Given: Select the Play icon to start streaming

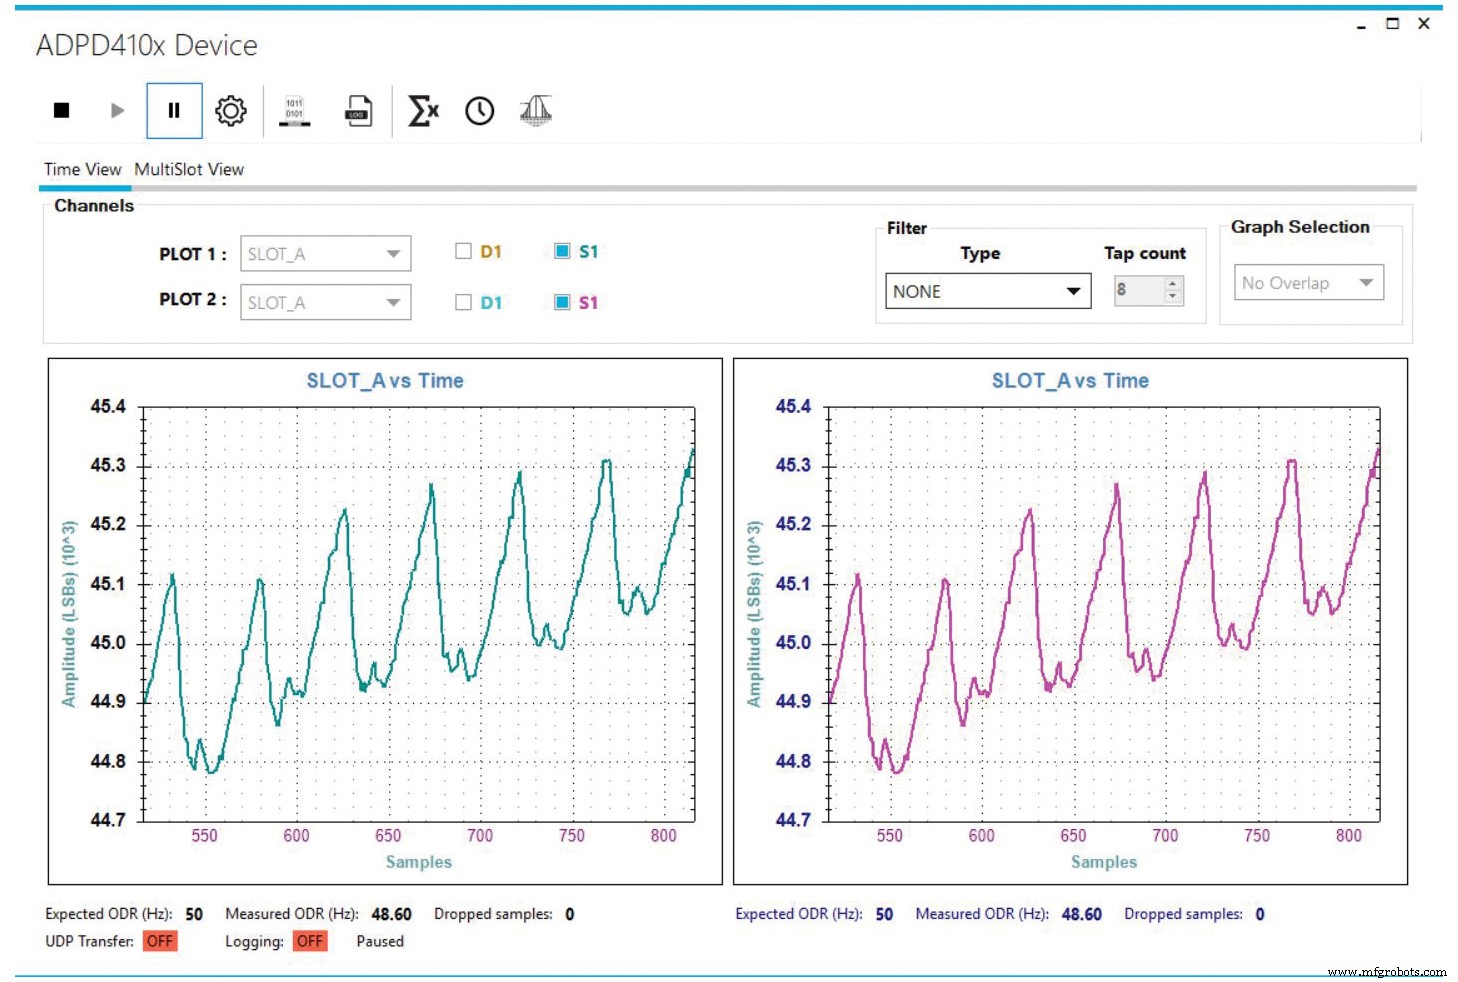Looking at the screenshot, I should (x=116, y=110).
